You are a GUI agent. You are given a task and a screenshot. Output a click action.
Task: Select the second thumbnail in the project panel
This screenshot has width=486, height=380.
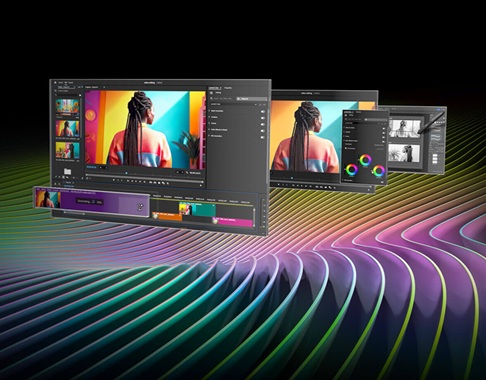point(67,128)
